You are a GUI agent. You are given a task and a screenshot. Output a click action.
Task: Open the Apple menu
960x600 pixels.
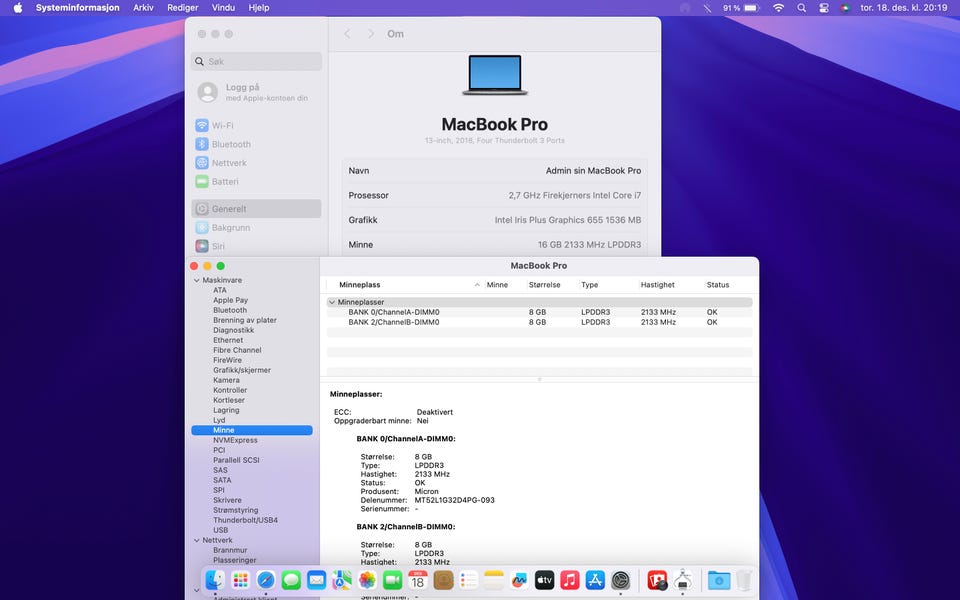tap(18, 8)
